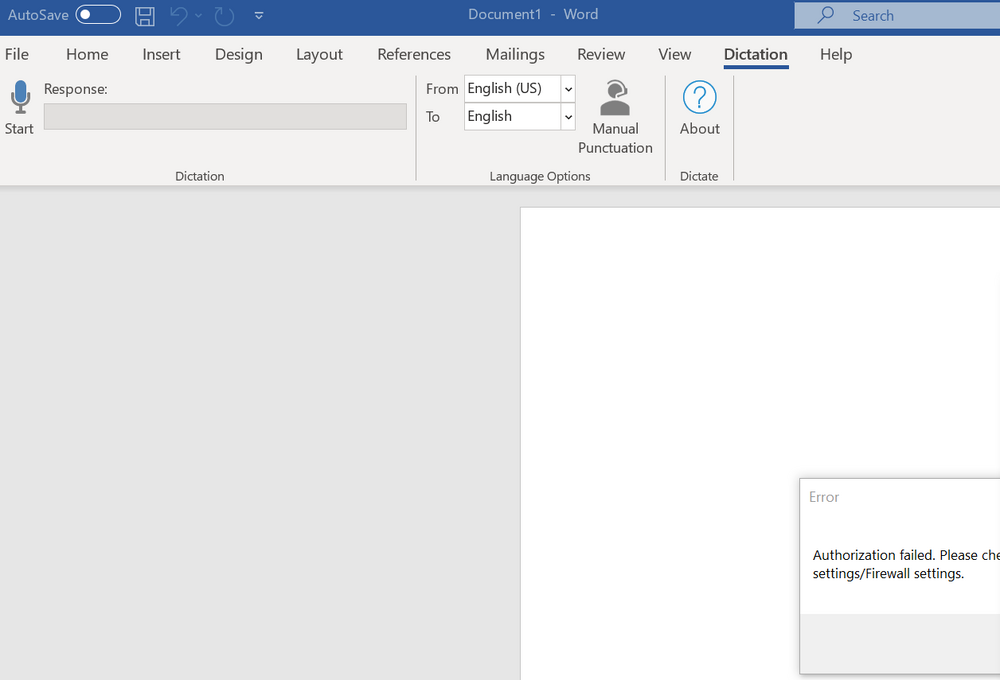Switch to the Insert tab
This screenshot has width=1000, height=680.
pos(161,54)
